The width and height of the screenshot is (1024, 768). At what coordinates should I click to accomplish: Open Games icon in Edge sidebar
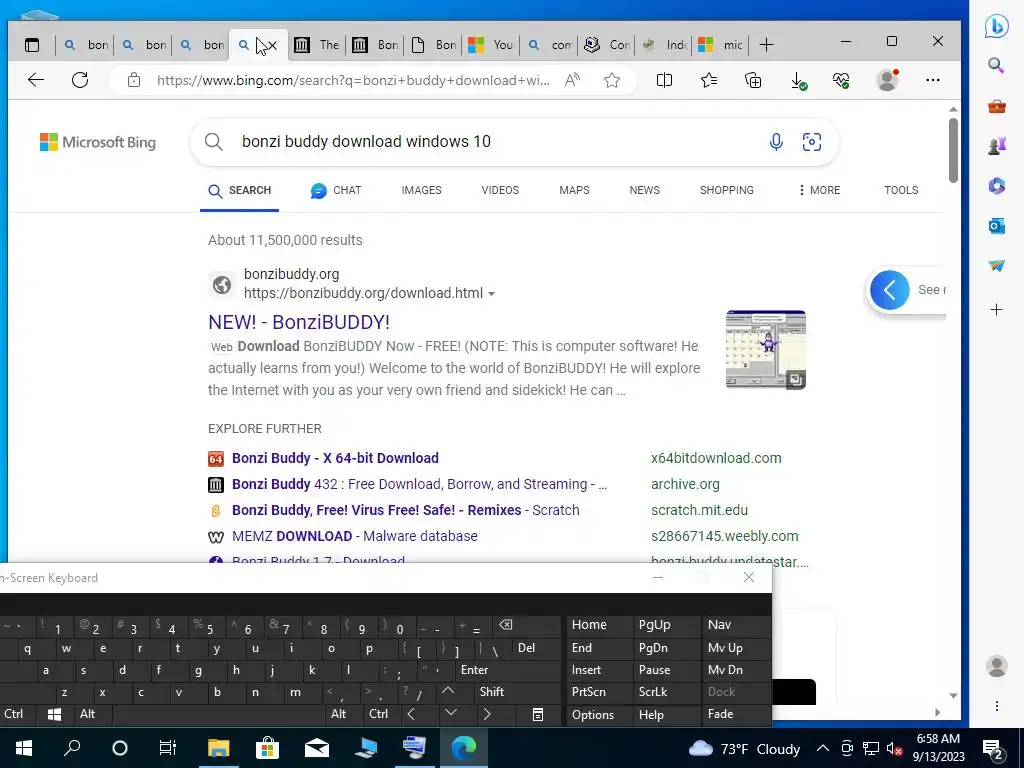click(x=997, y=146)
